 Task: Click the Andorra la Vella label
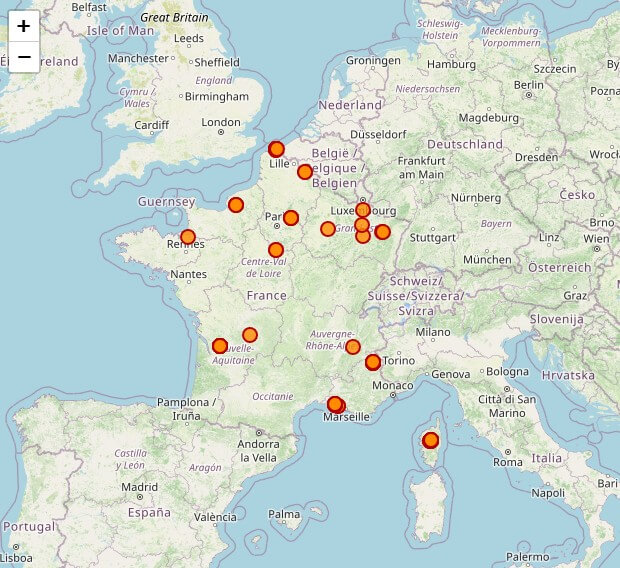pyautogui.click(x=259, y=451)
